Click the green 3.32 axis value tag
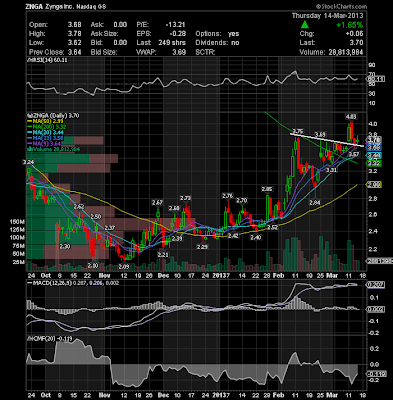The image size is (393, 400). pyautogui.click(x=374, y=163)
